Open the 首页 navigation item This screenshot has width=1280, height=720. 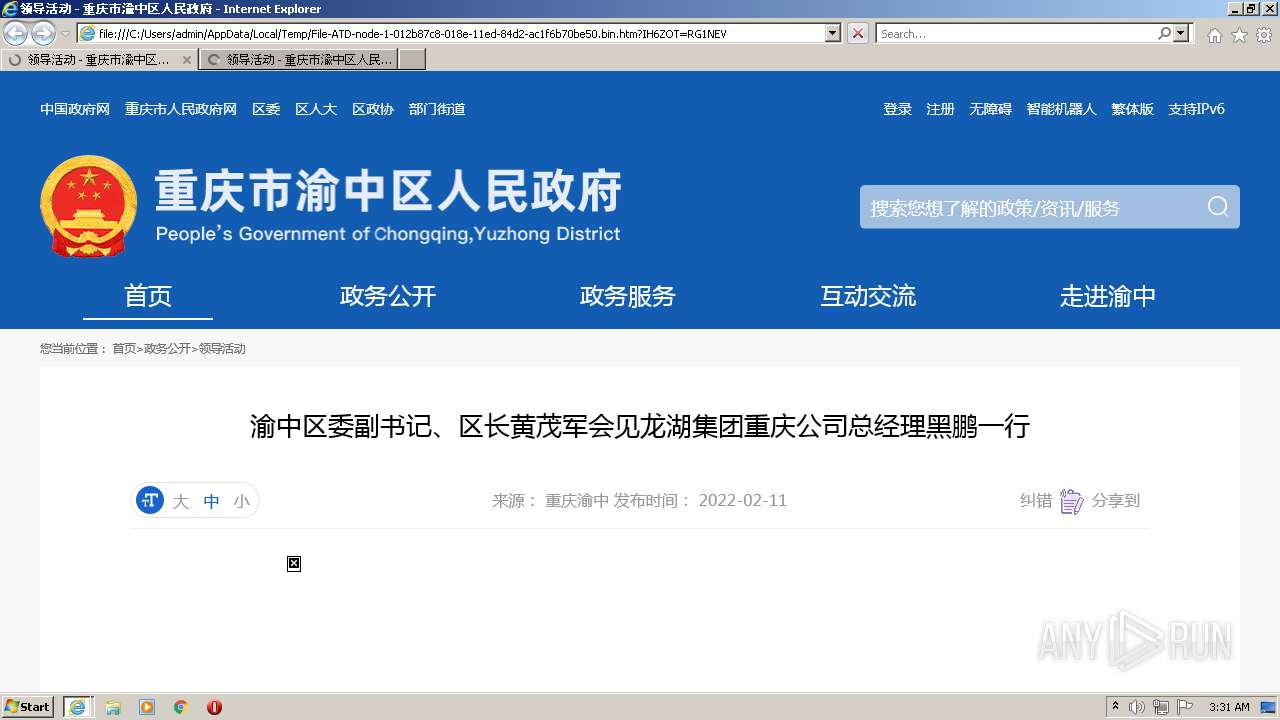(148, 296)
